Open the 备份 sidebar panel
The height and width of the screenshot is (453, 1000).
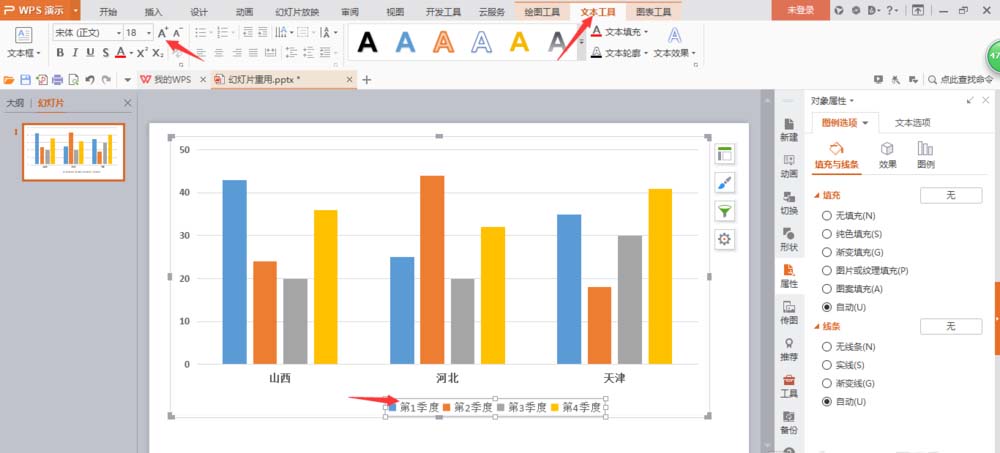point(789,422)
